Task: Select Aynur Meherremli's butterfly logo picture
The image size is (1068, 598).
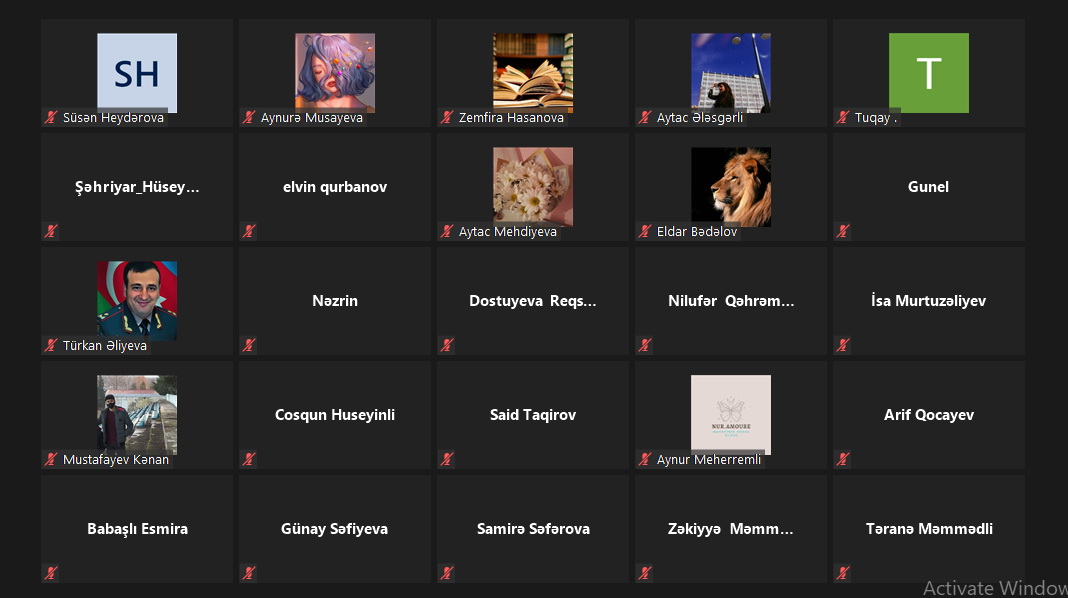Action: tap(731, 414)
